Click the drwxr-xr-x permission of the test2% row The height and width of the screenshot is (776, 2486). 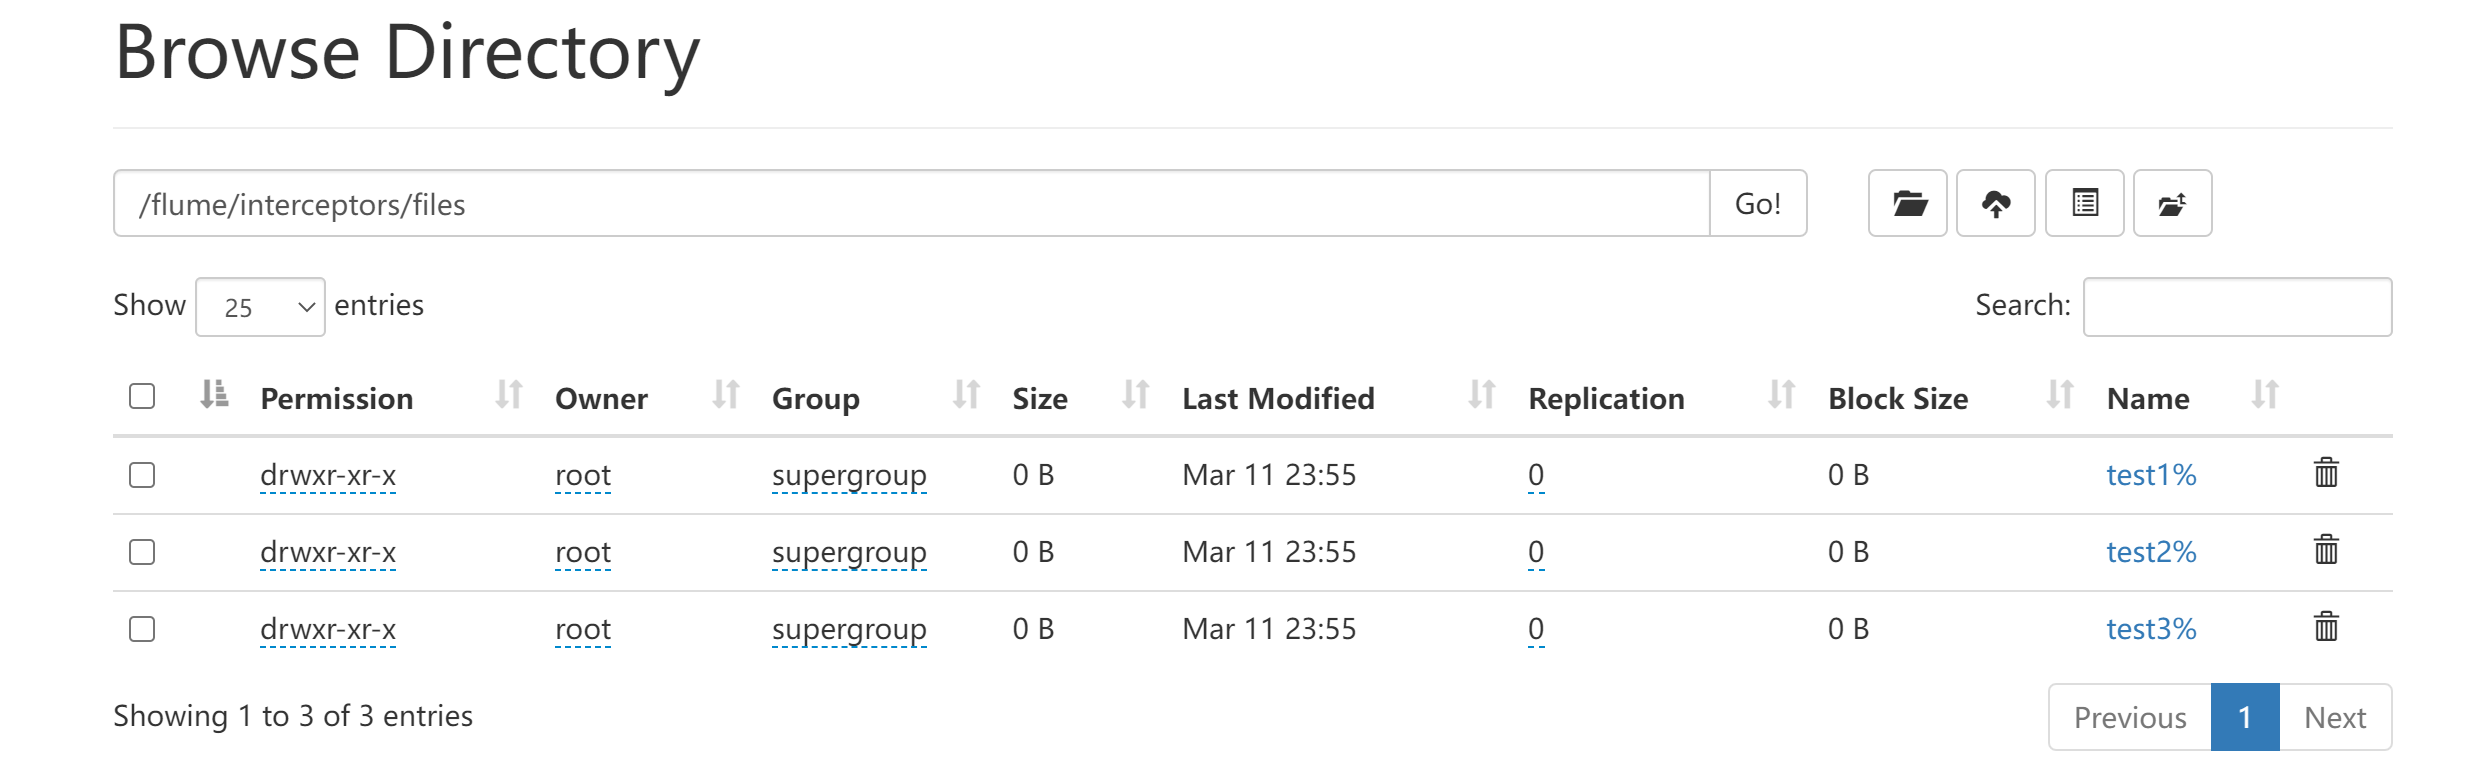click(328, 552)
